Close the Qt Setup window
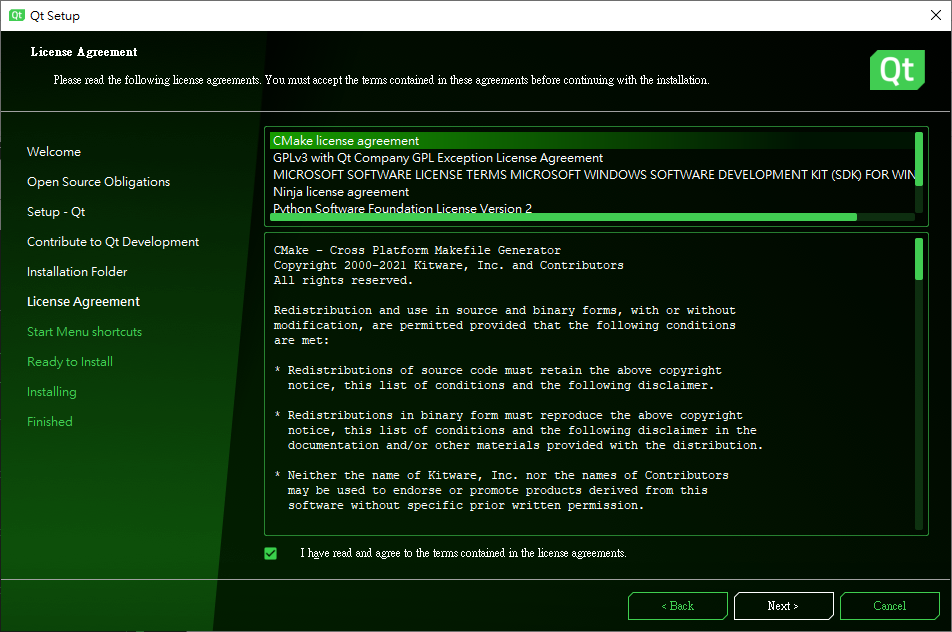The height and width of the screenshot is (632, 952). point(936,15)
